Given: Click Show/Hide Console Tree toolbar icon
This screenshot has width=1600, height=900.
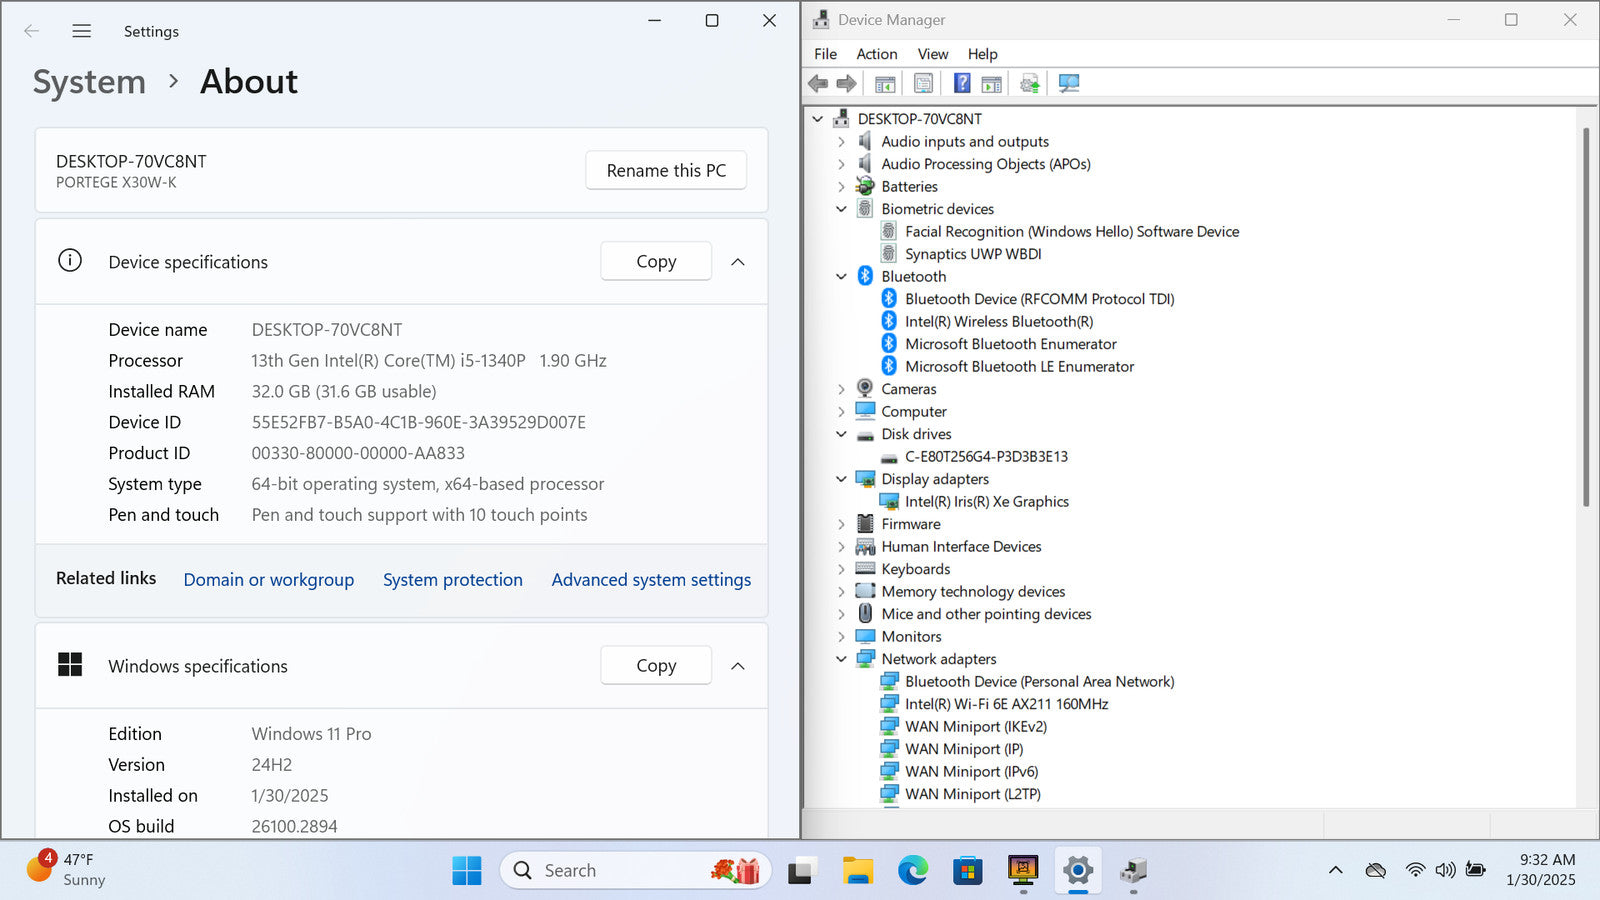Looking at the screenshot, I should [885, 84].
